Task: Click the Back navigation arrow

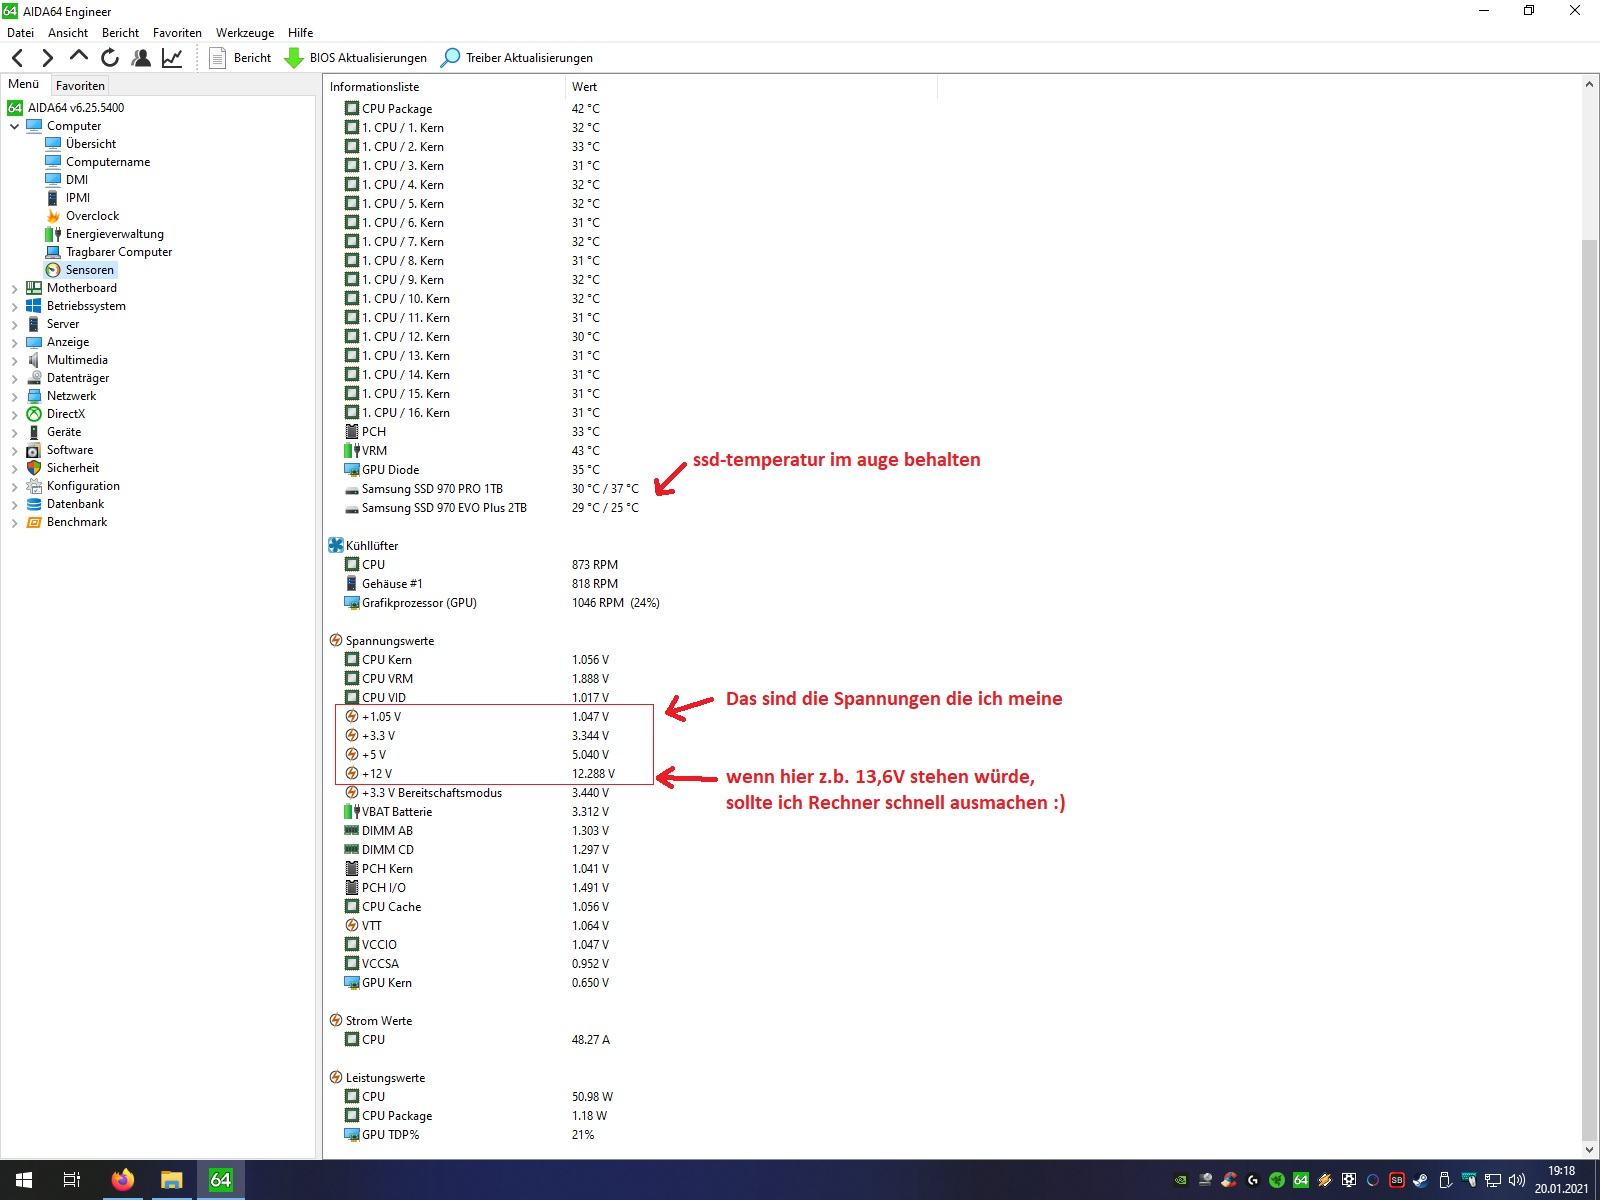Action: tap(18, 58)
